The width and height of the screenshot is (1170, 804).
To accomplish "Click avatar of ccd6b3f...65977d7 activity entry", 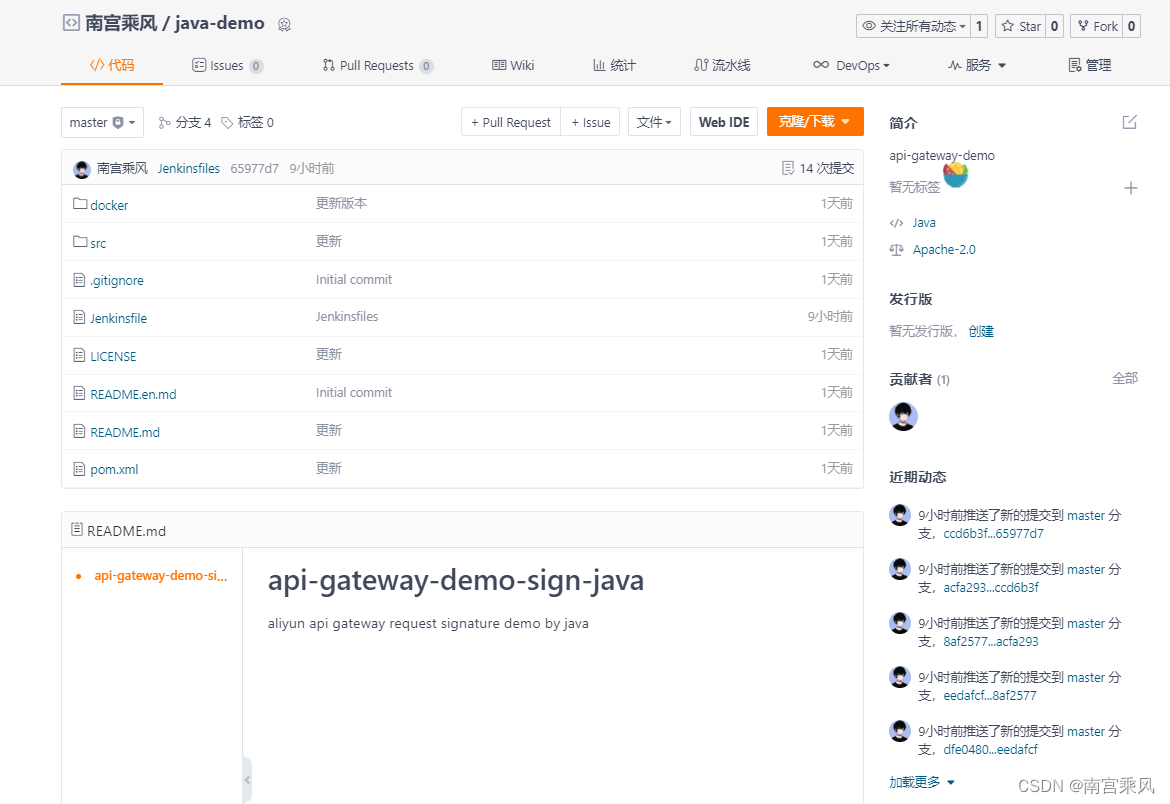I will (x=900, y=515).
